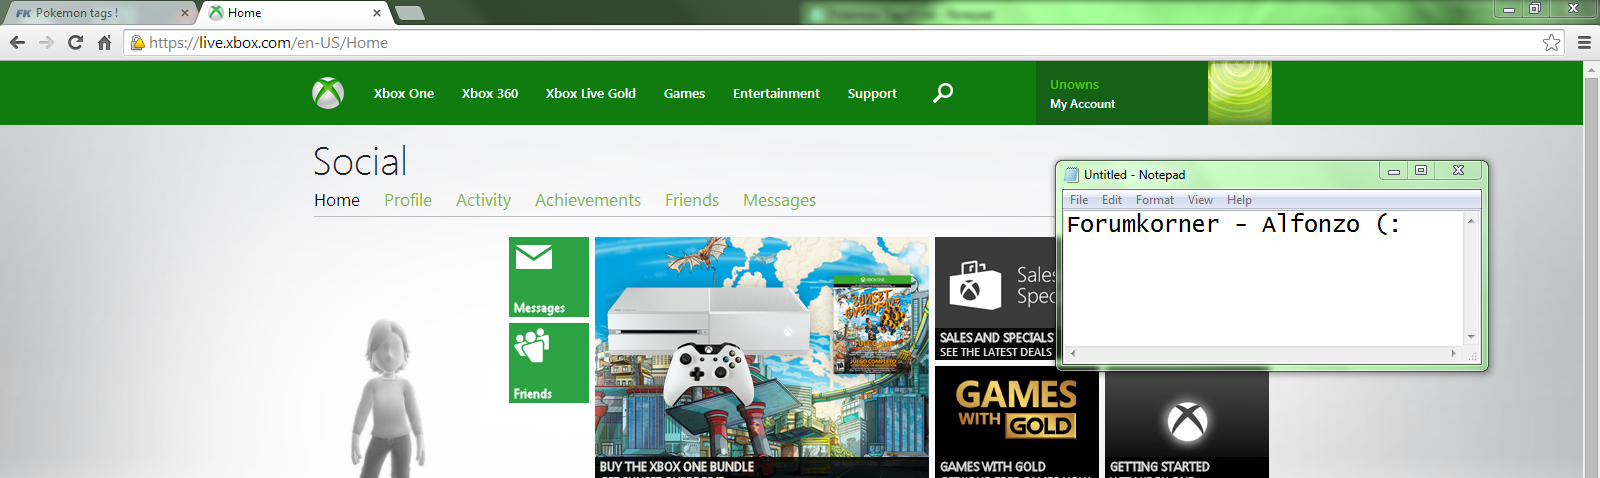Close the Notepad window
The width and height of the screenshot is (1600, 478).
click(1458, 171)
